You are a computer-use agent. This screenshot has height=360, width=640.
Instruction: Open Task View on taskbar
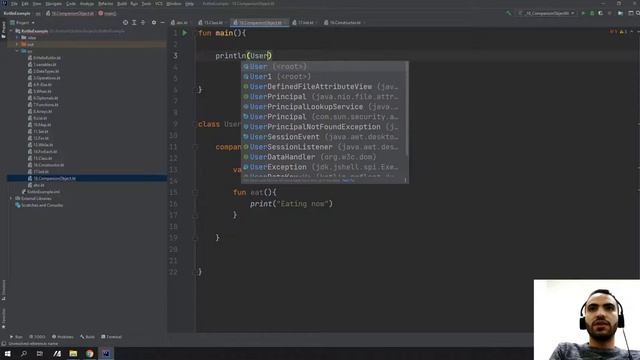coord(40,353)
